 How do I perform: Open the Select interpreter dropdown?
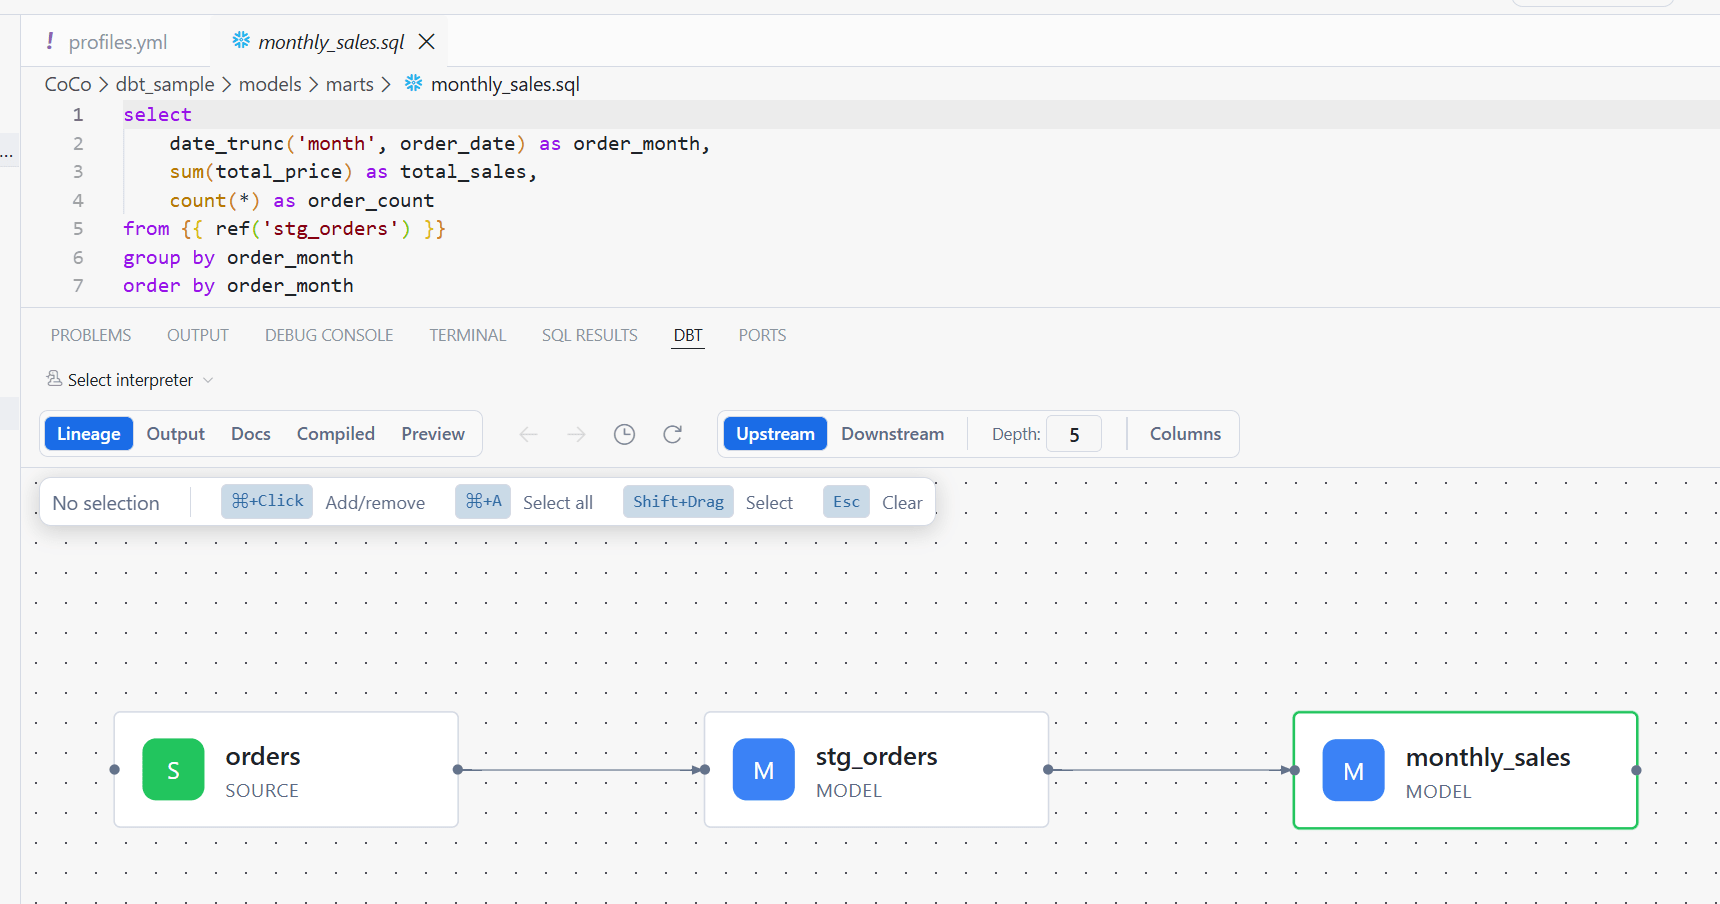point(130,380)
